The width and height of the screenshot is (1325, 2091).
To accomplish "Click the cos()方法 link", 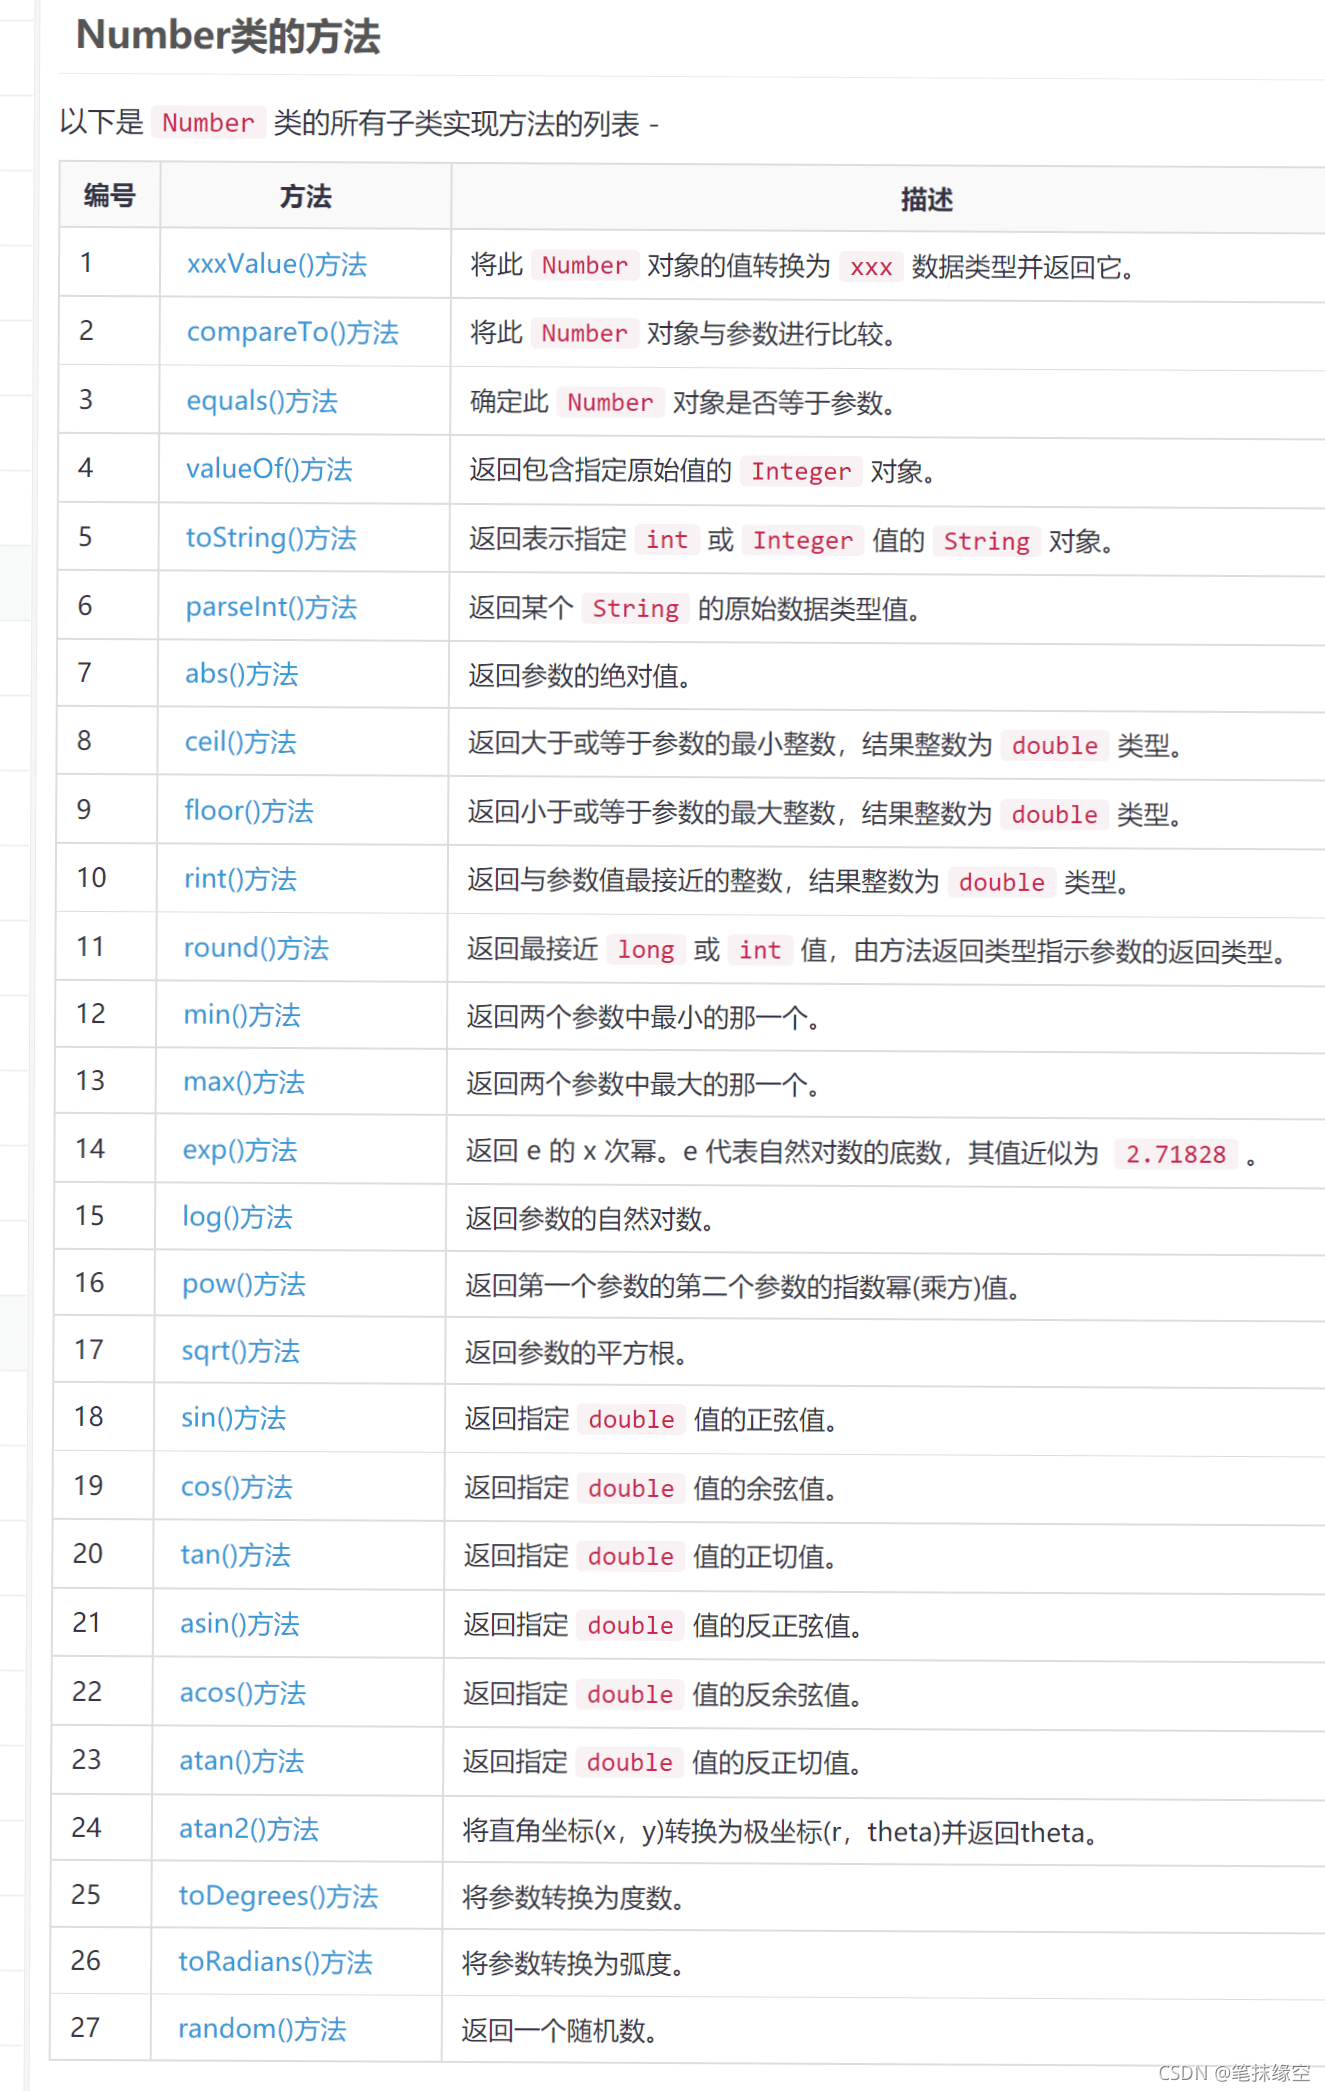I will tap(236, 1487).
